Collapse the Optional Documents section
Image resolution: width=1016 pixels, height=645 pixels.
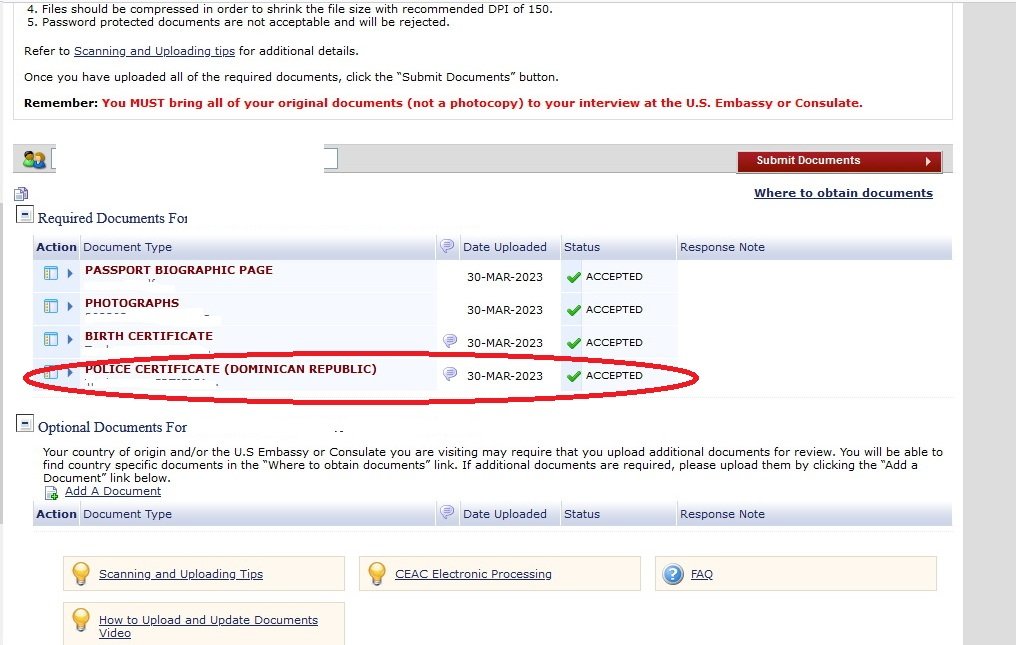click(25, 424)
